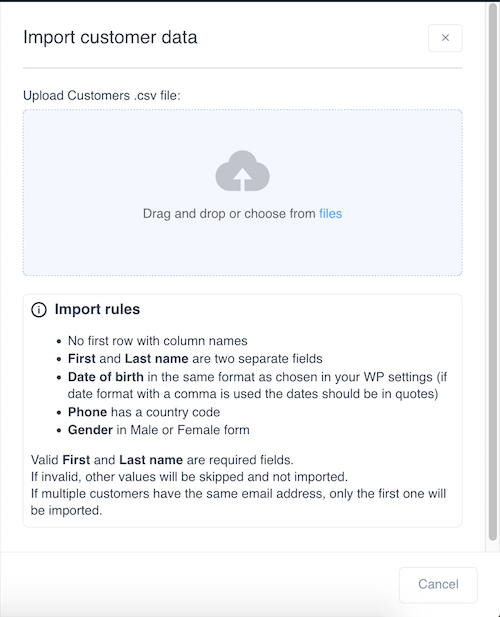Click the 'No first row with column names' rule
This screenshot has height=617, width=500.
point(157,341)
